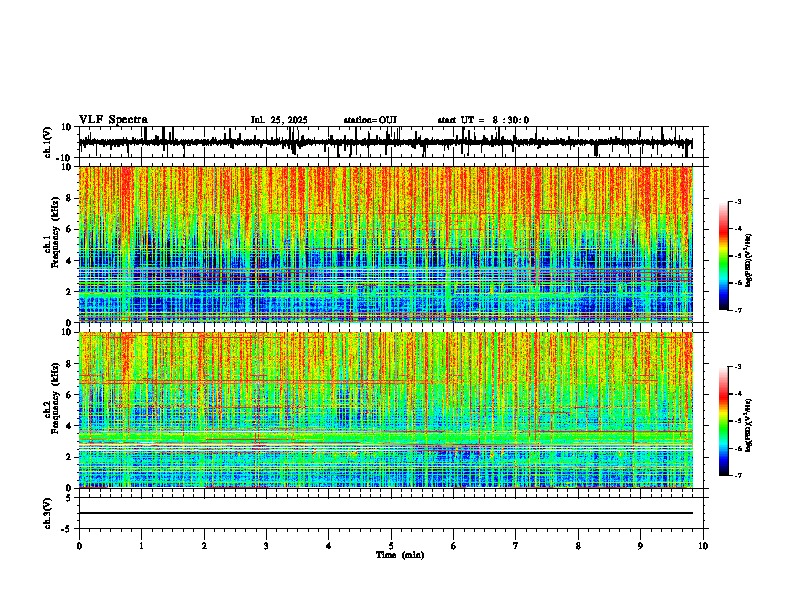Click inside the ch.1 spectrogram panel

[x=386, y=244]
